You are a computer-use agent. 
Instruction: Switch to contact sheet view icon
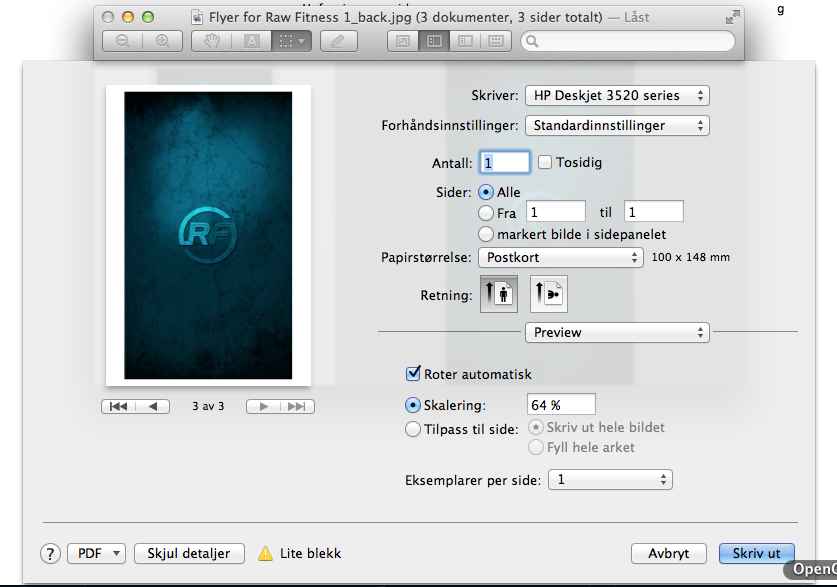496,41
